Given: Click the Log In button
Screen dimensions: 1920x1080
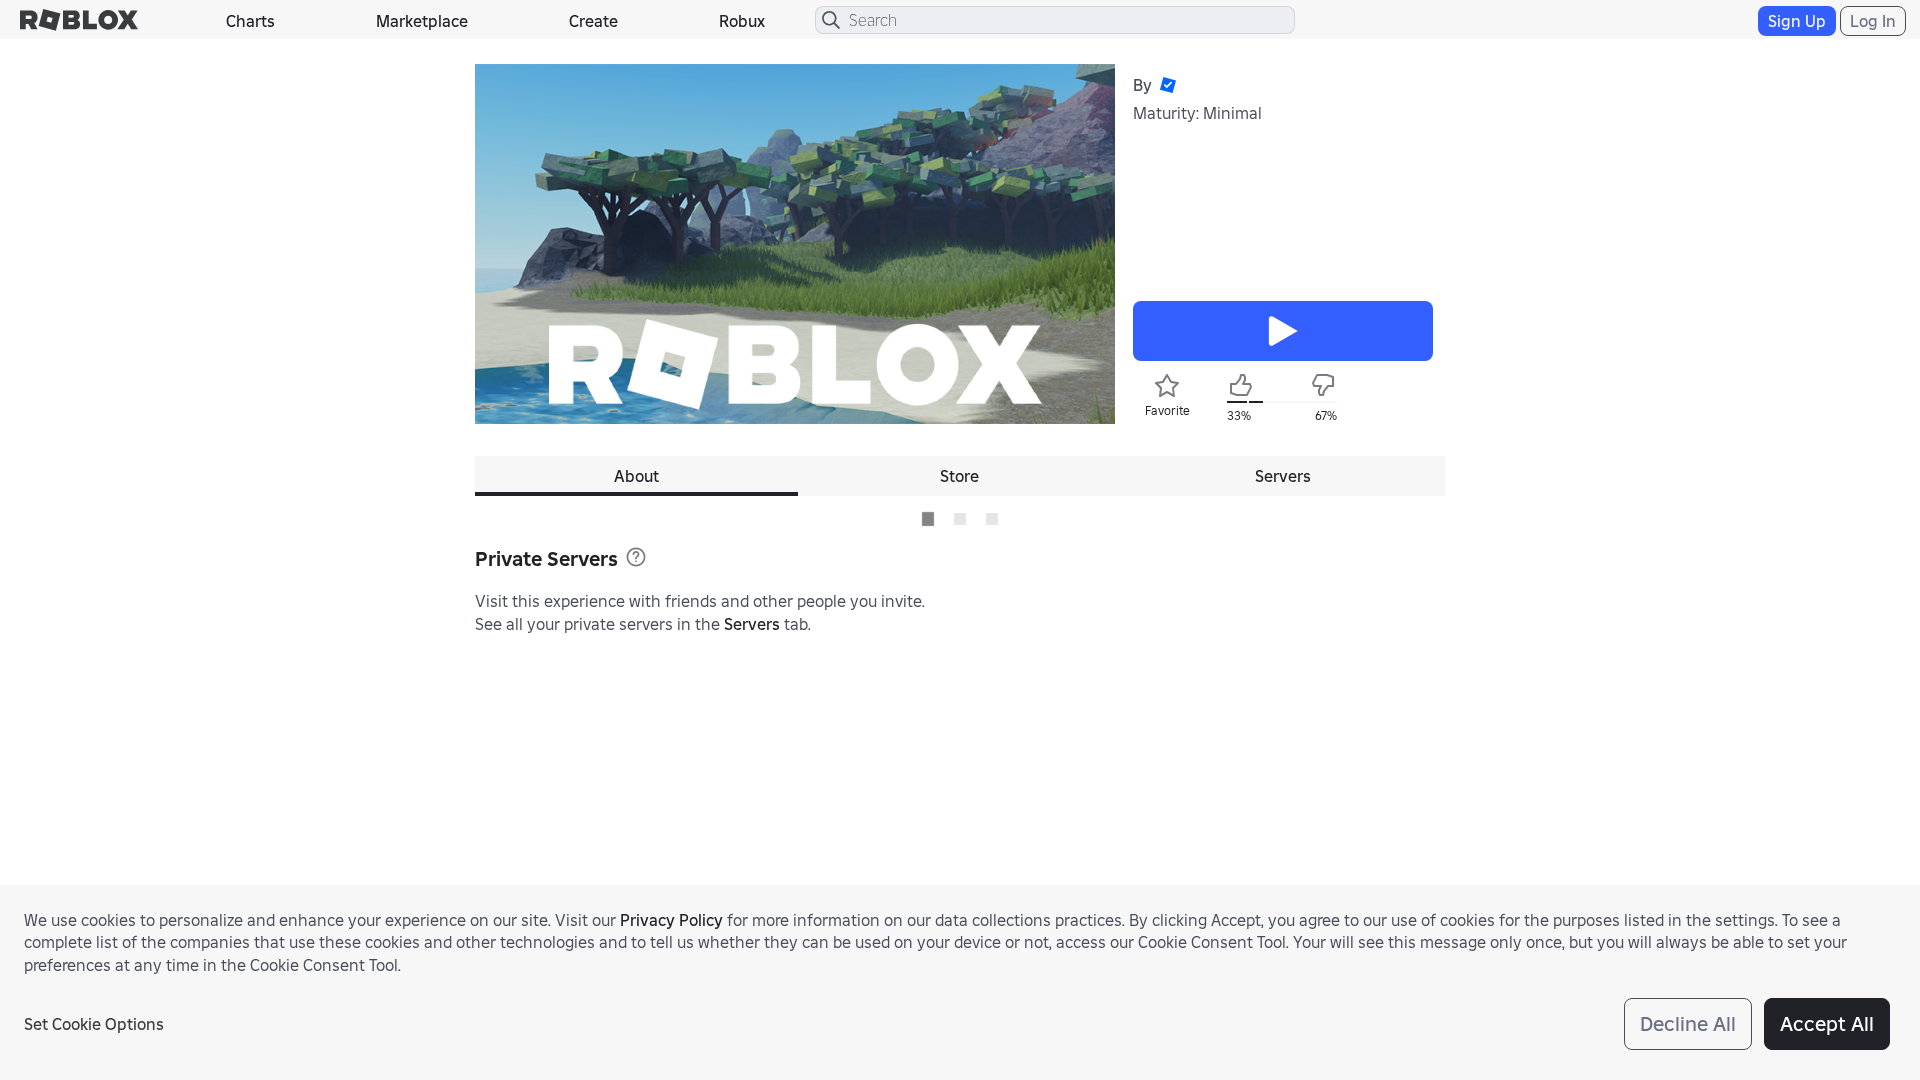Looking at the screenshot, I should 1872,20.
